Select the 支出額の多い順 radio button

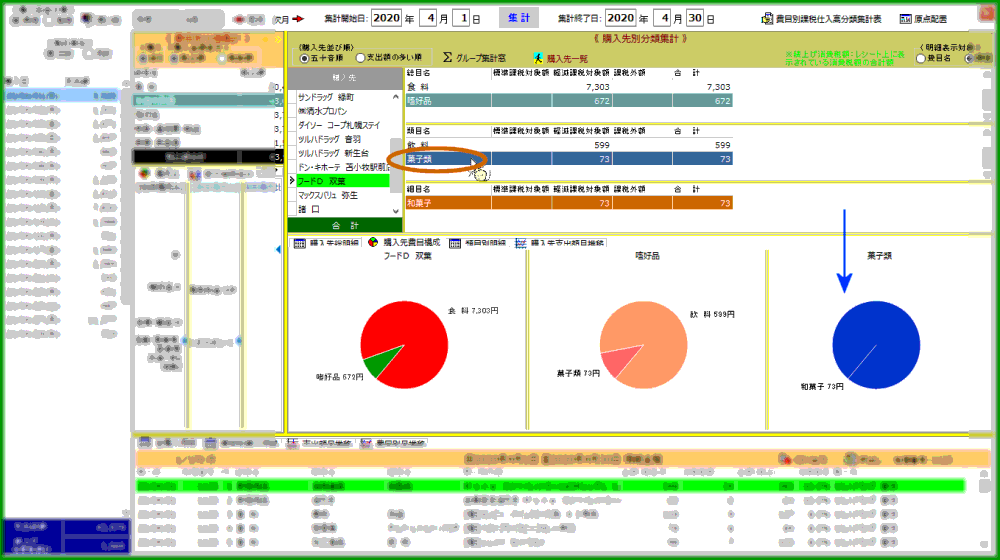pyautogui.click(x=360, y=58)
